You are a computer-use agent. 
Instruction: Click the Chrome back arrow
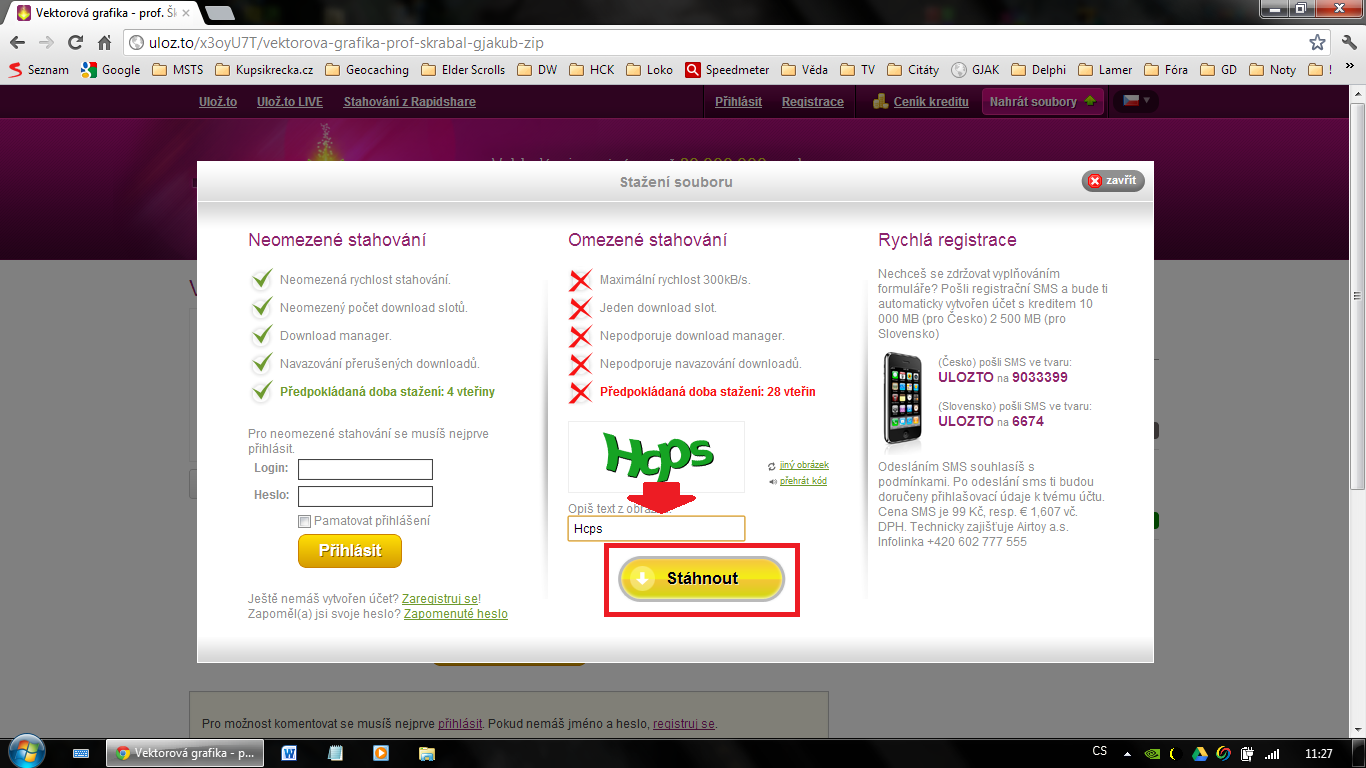click(x=17, y=43)
